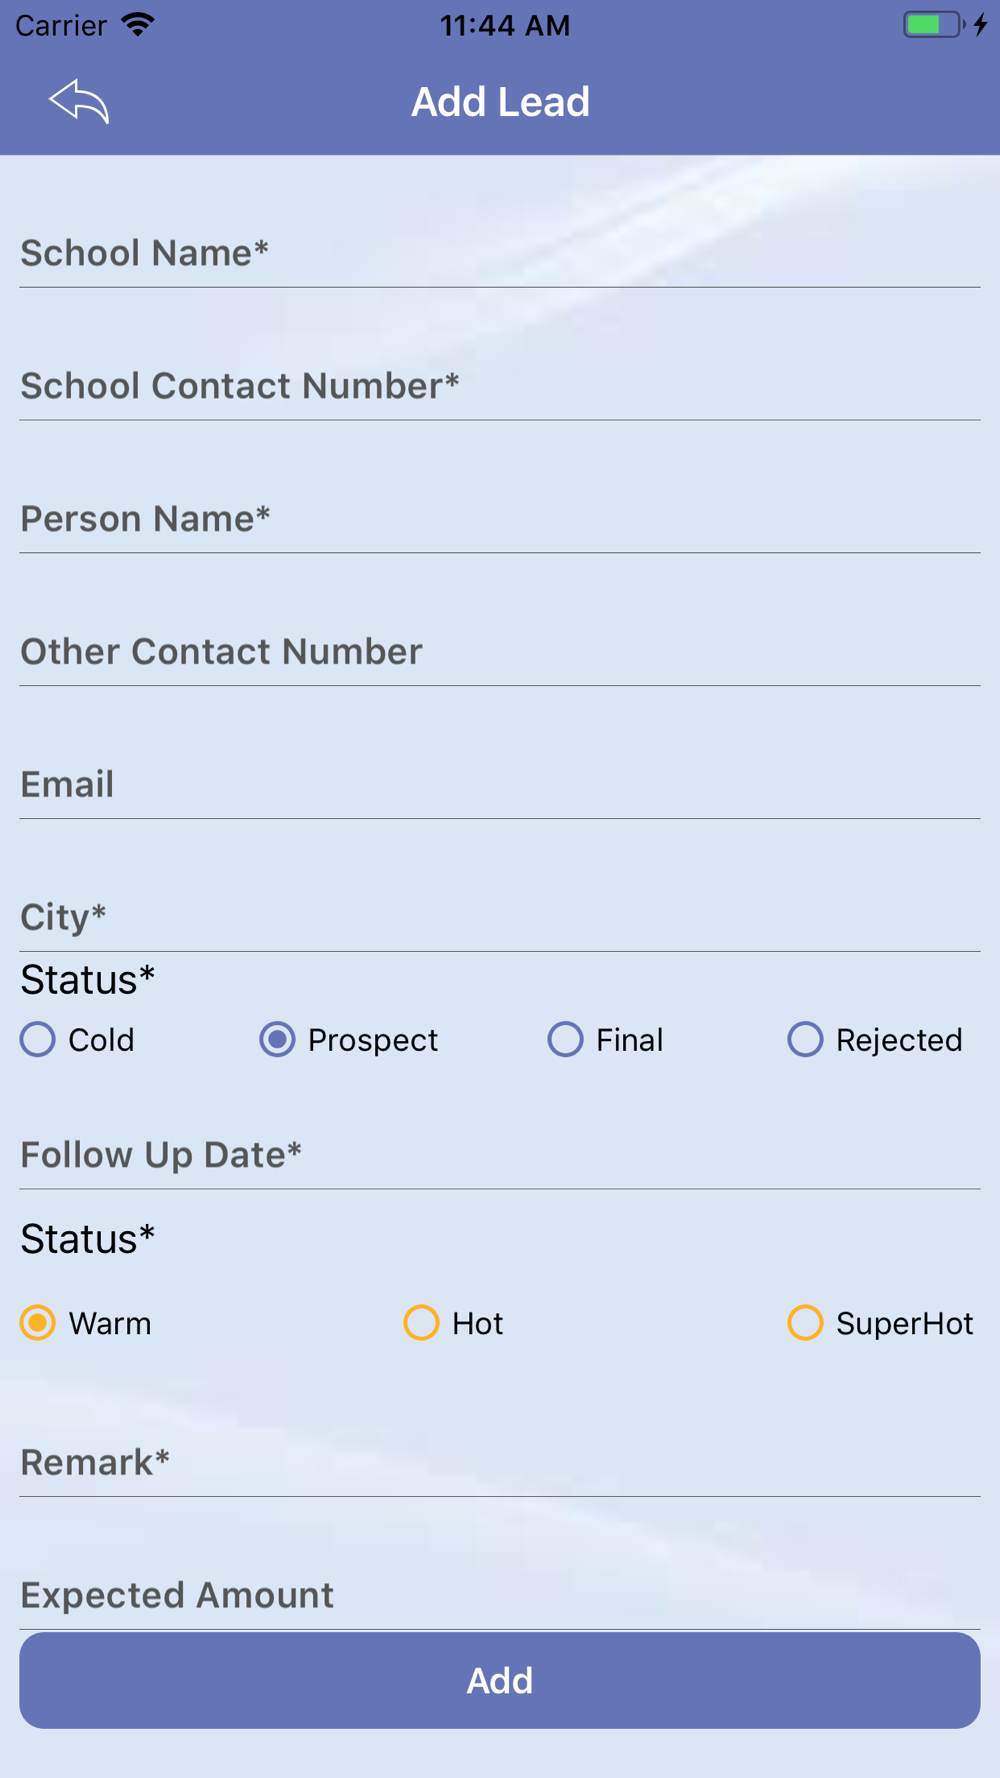The image size is (1000, 1778).
Task: Focus the Other Contact Number field
Action: (500, 652)
